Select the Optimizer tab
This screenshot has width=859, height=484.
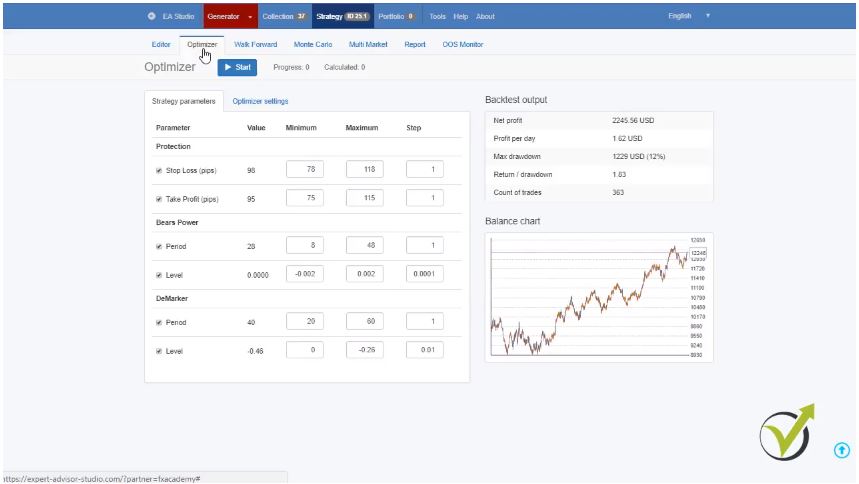pyautogui.click(x=202, y=44)
